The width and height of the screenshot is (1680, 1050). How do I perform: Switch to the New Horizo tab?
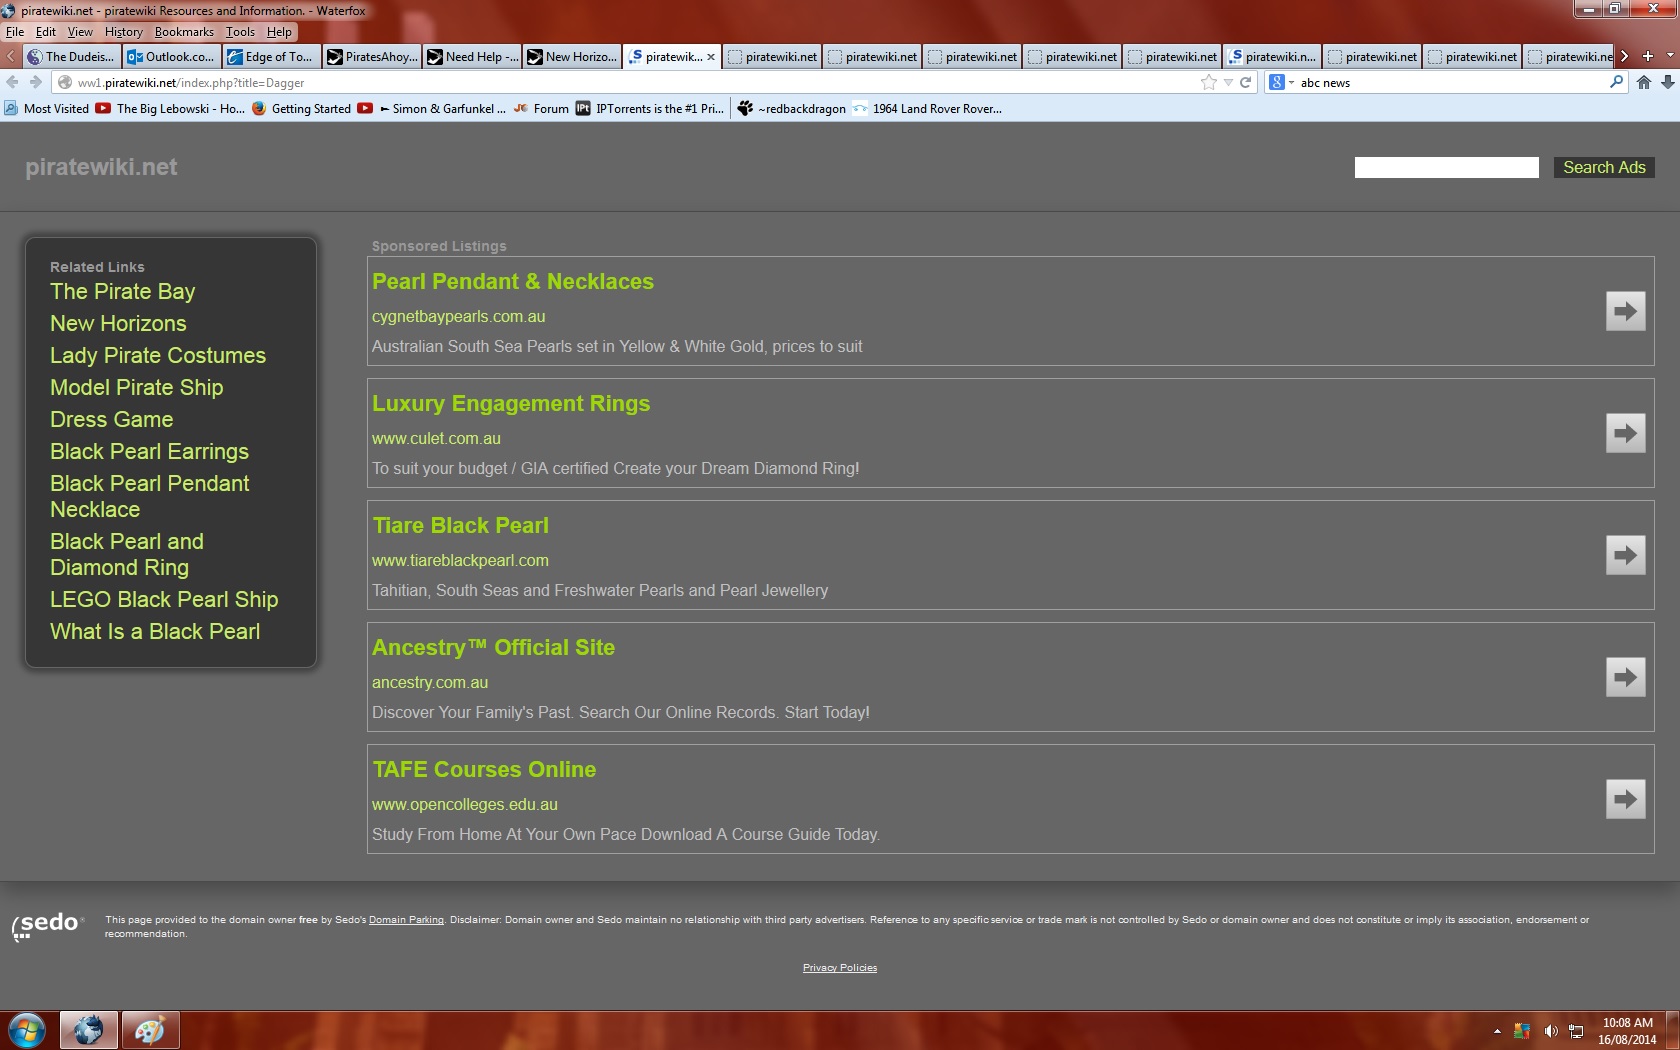571,56
